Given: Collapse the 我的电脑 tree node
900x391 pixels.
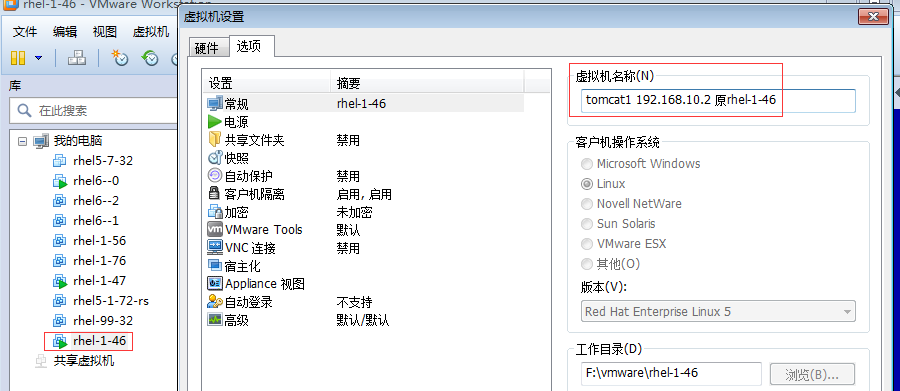Looking at the screenshot, I should 23,141.
